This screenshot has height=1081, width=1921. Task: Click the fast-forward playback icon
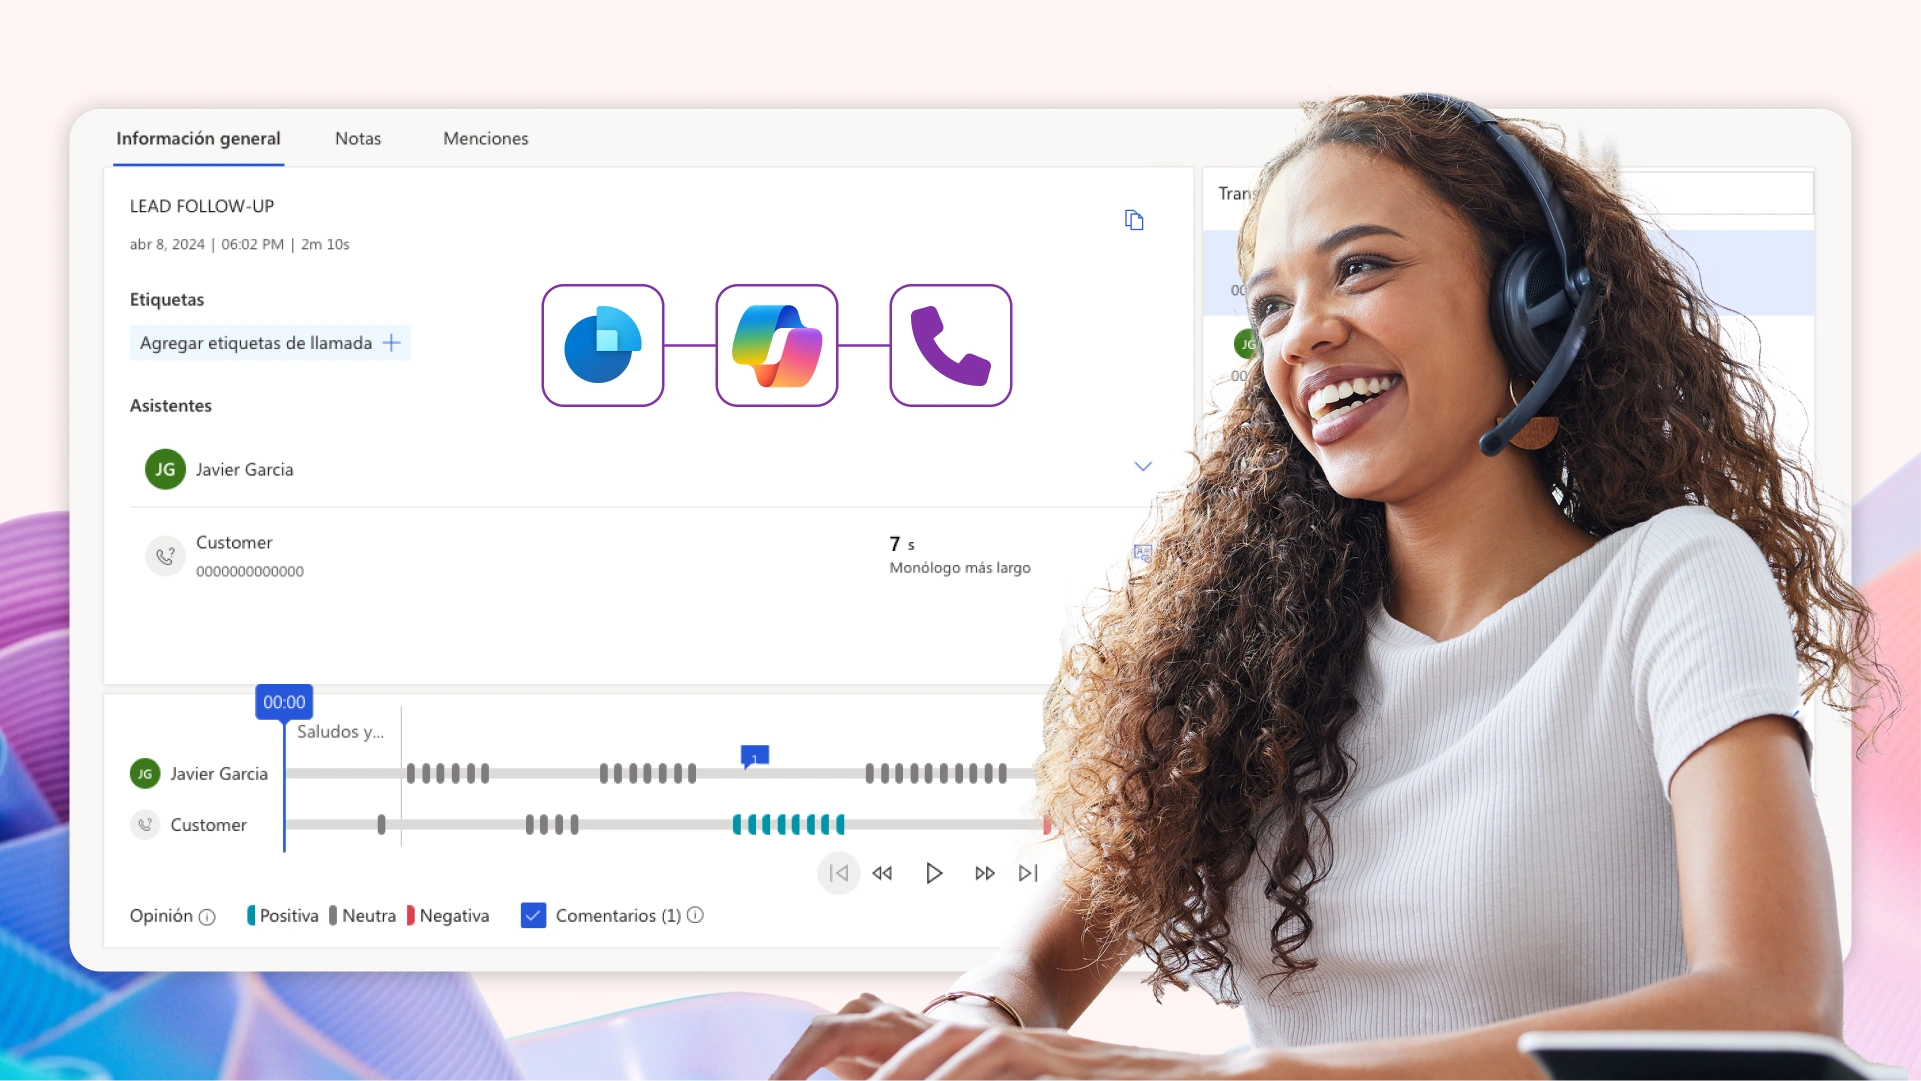pos(983,872)
